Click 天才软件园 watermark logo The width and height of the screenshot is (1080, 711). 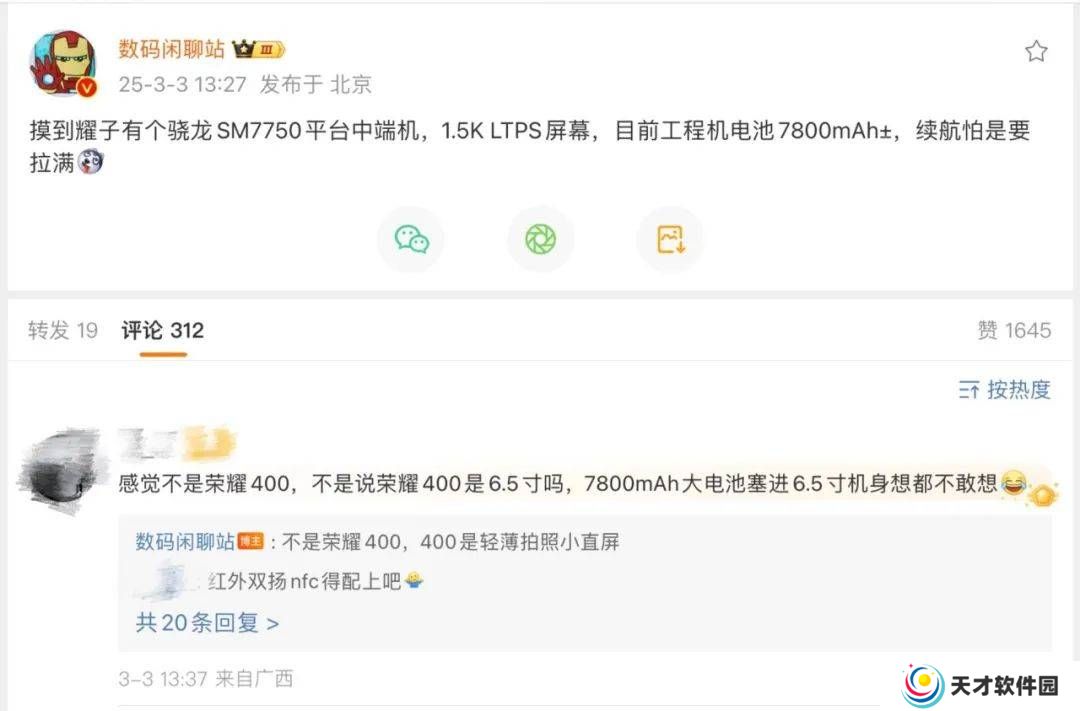coord(981,686)
